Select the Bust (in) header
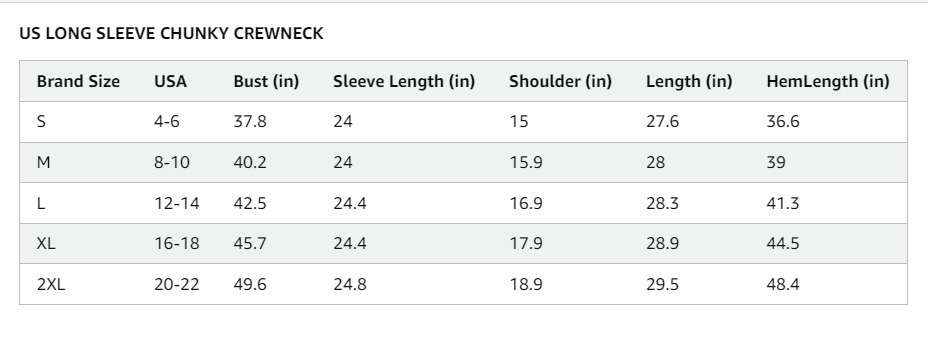928x364 pixels. (x=266, y=81)
